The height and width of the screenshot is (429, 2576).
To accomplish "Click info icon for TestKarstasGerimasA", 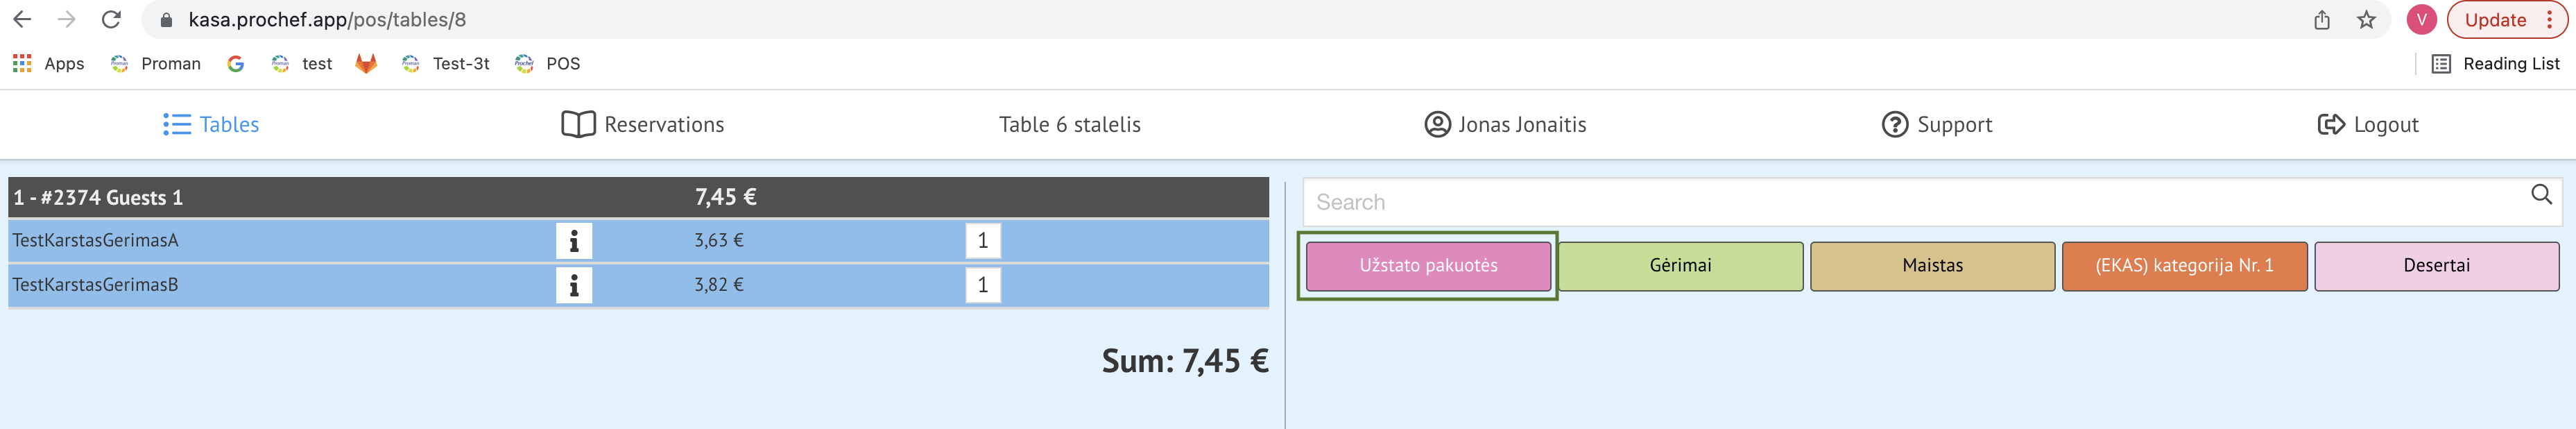I will pyautogui.click(x=573, y=241).
